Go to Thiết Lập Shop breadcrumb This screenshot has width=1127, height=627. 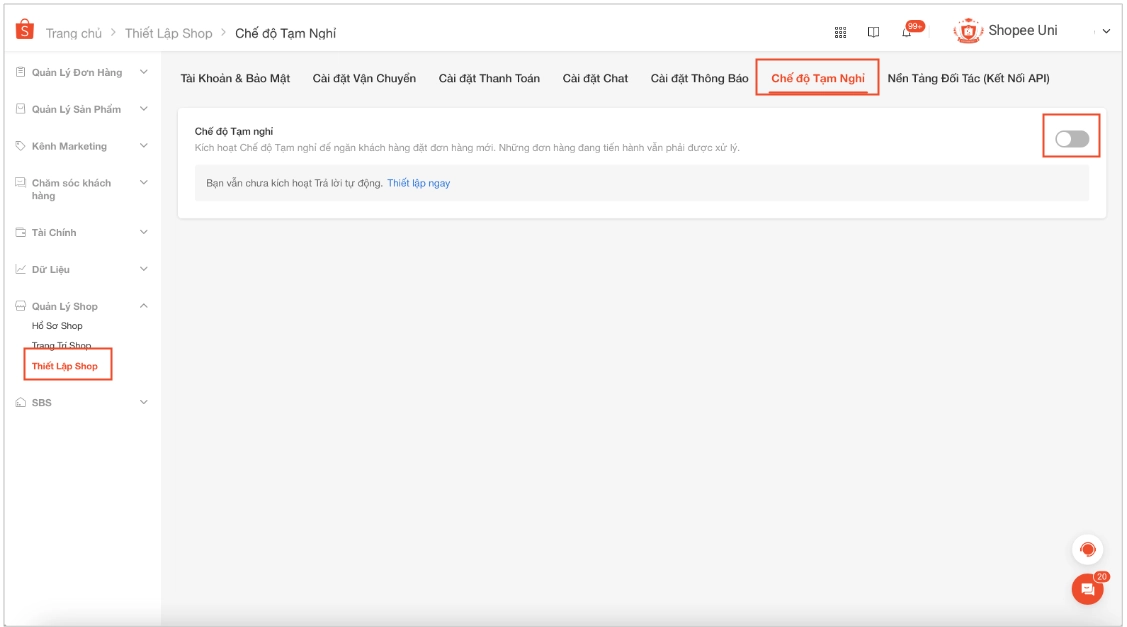pyautogui.click(x=168, y=33)
